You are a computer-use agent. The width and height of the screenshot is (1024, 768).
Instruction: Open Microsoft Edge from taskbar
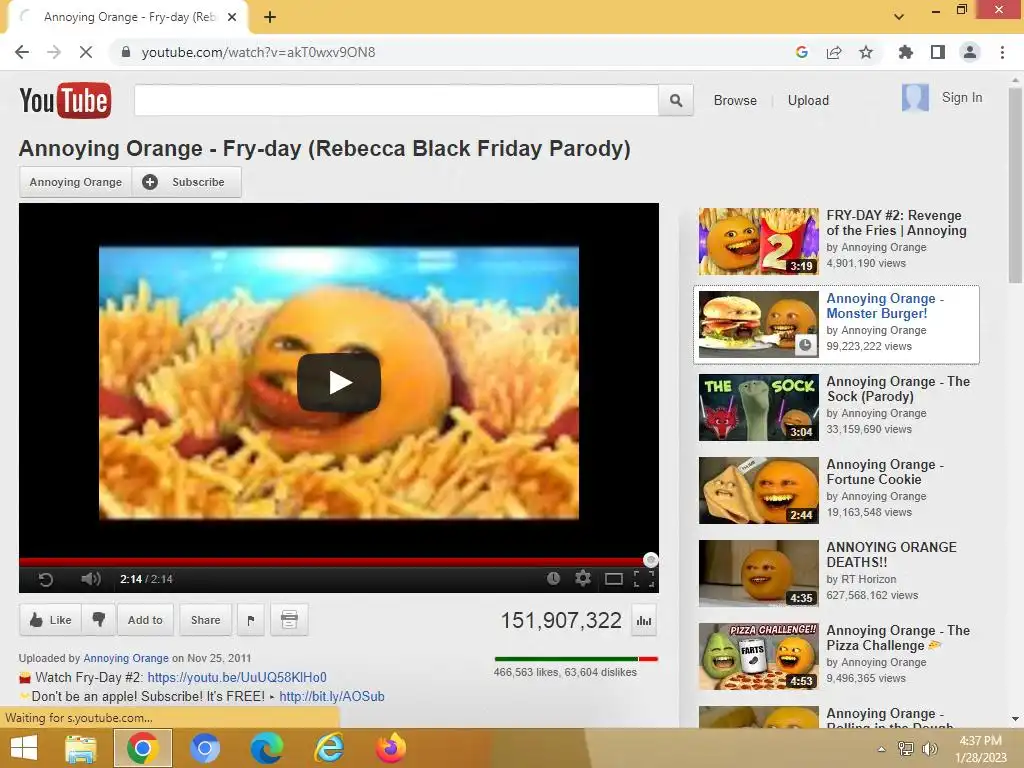(266, 748)
